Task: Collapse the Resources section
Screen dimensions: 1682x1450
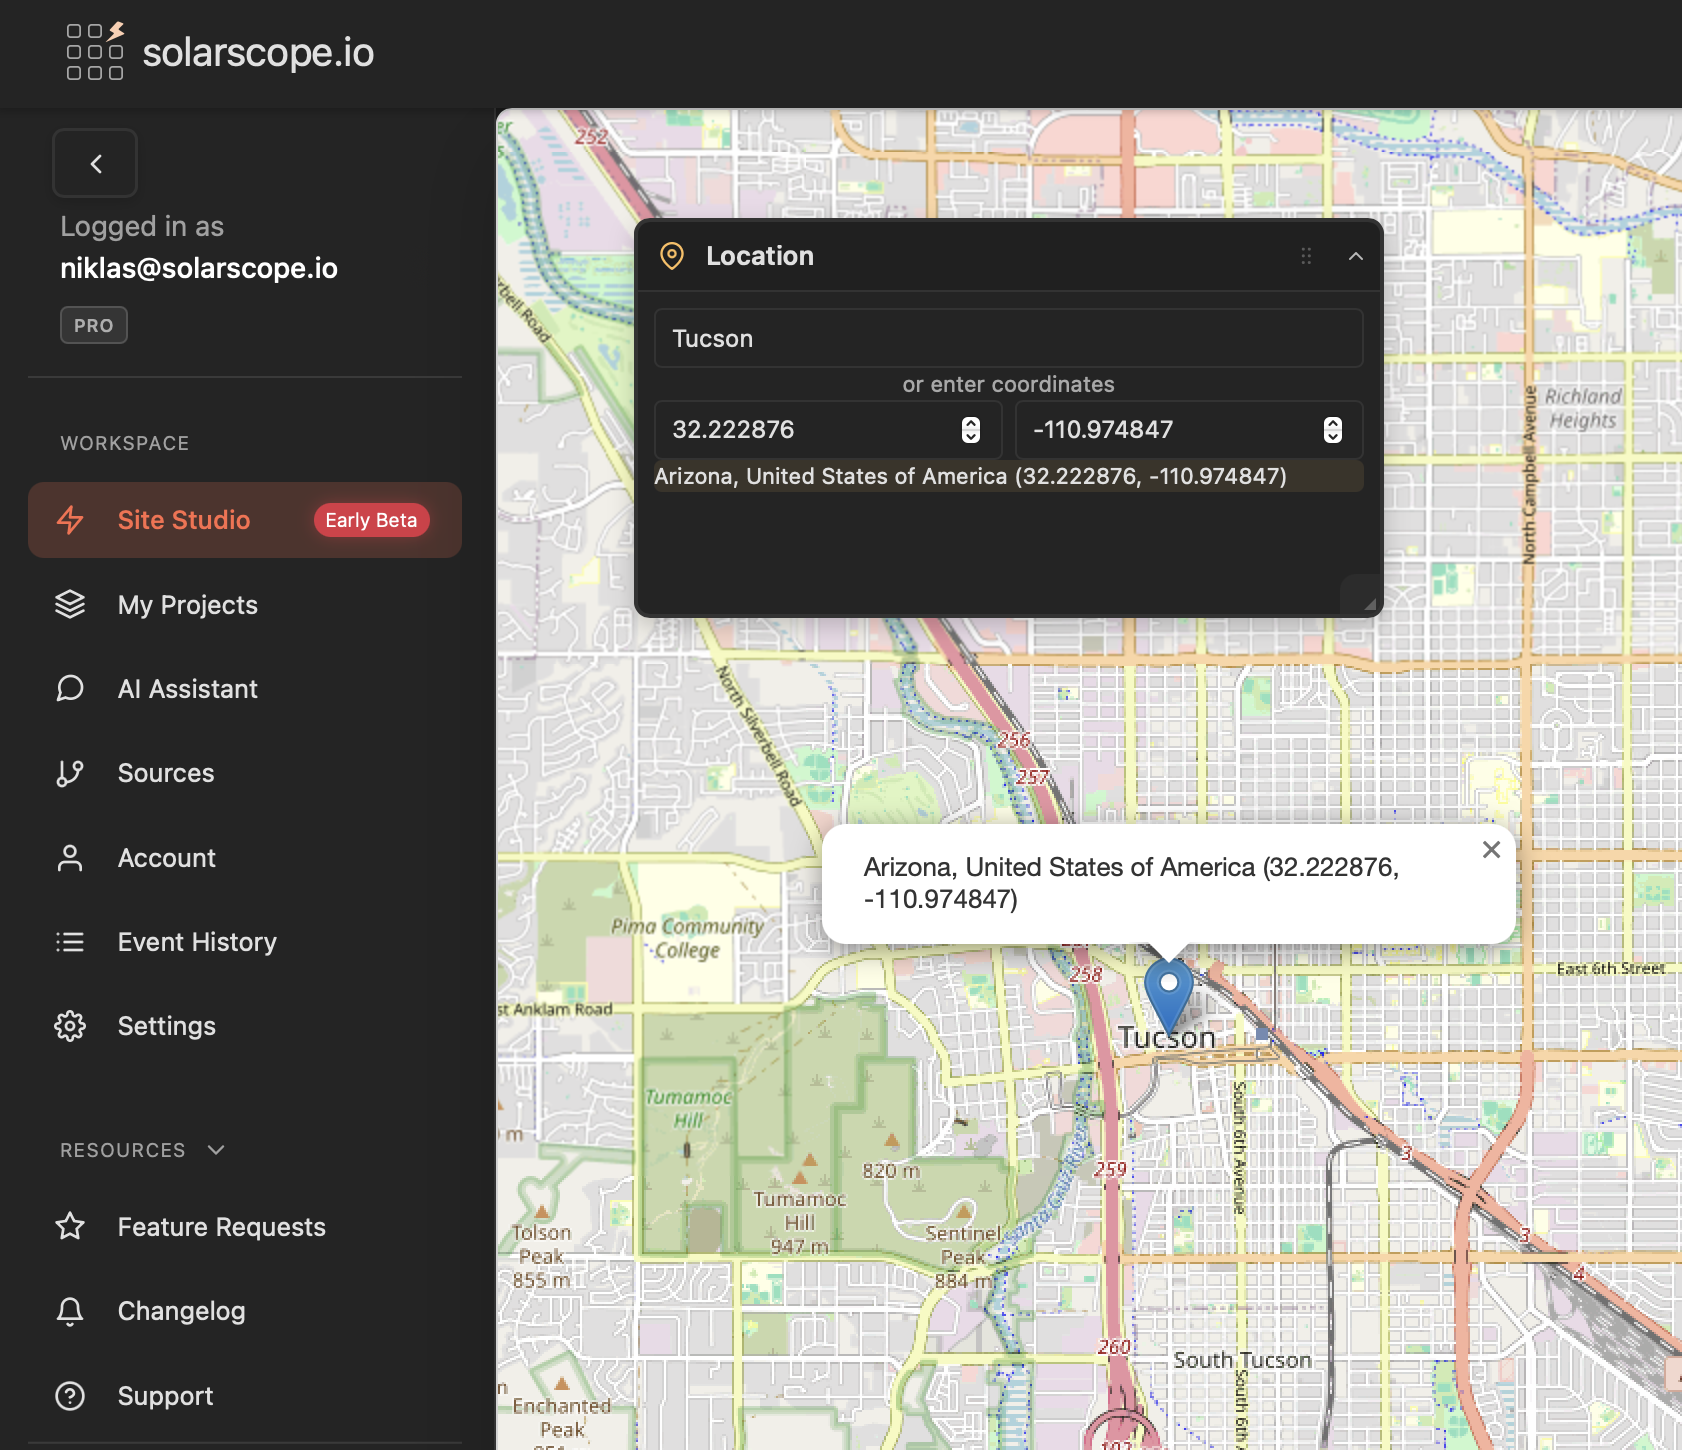Action: tap(216, 1150)
